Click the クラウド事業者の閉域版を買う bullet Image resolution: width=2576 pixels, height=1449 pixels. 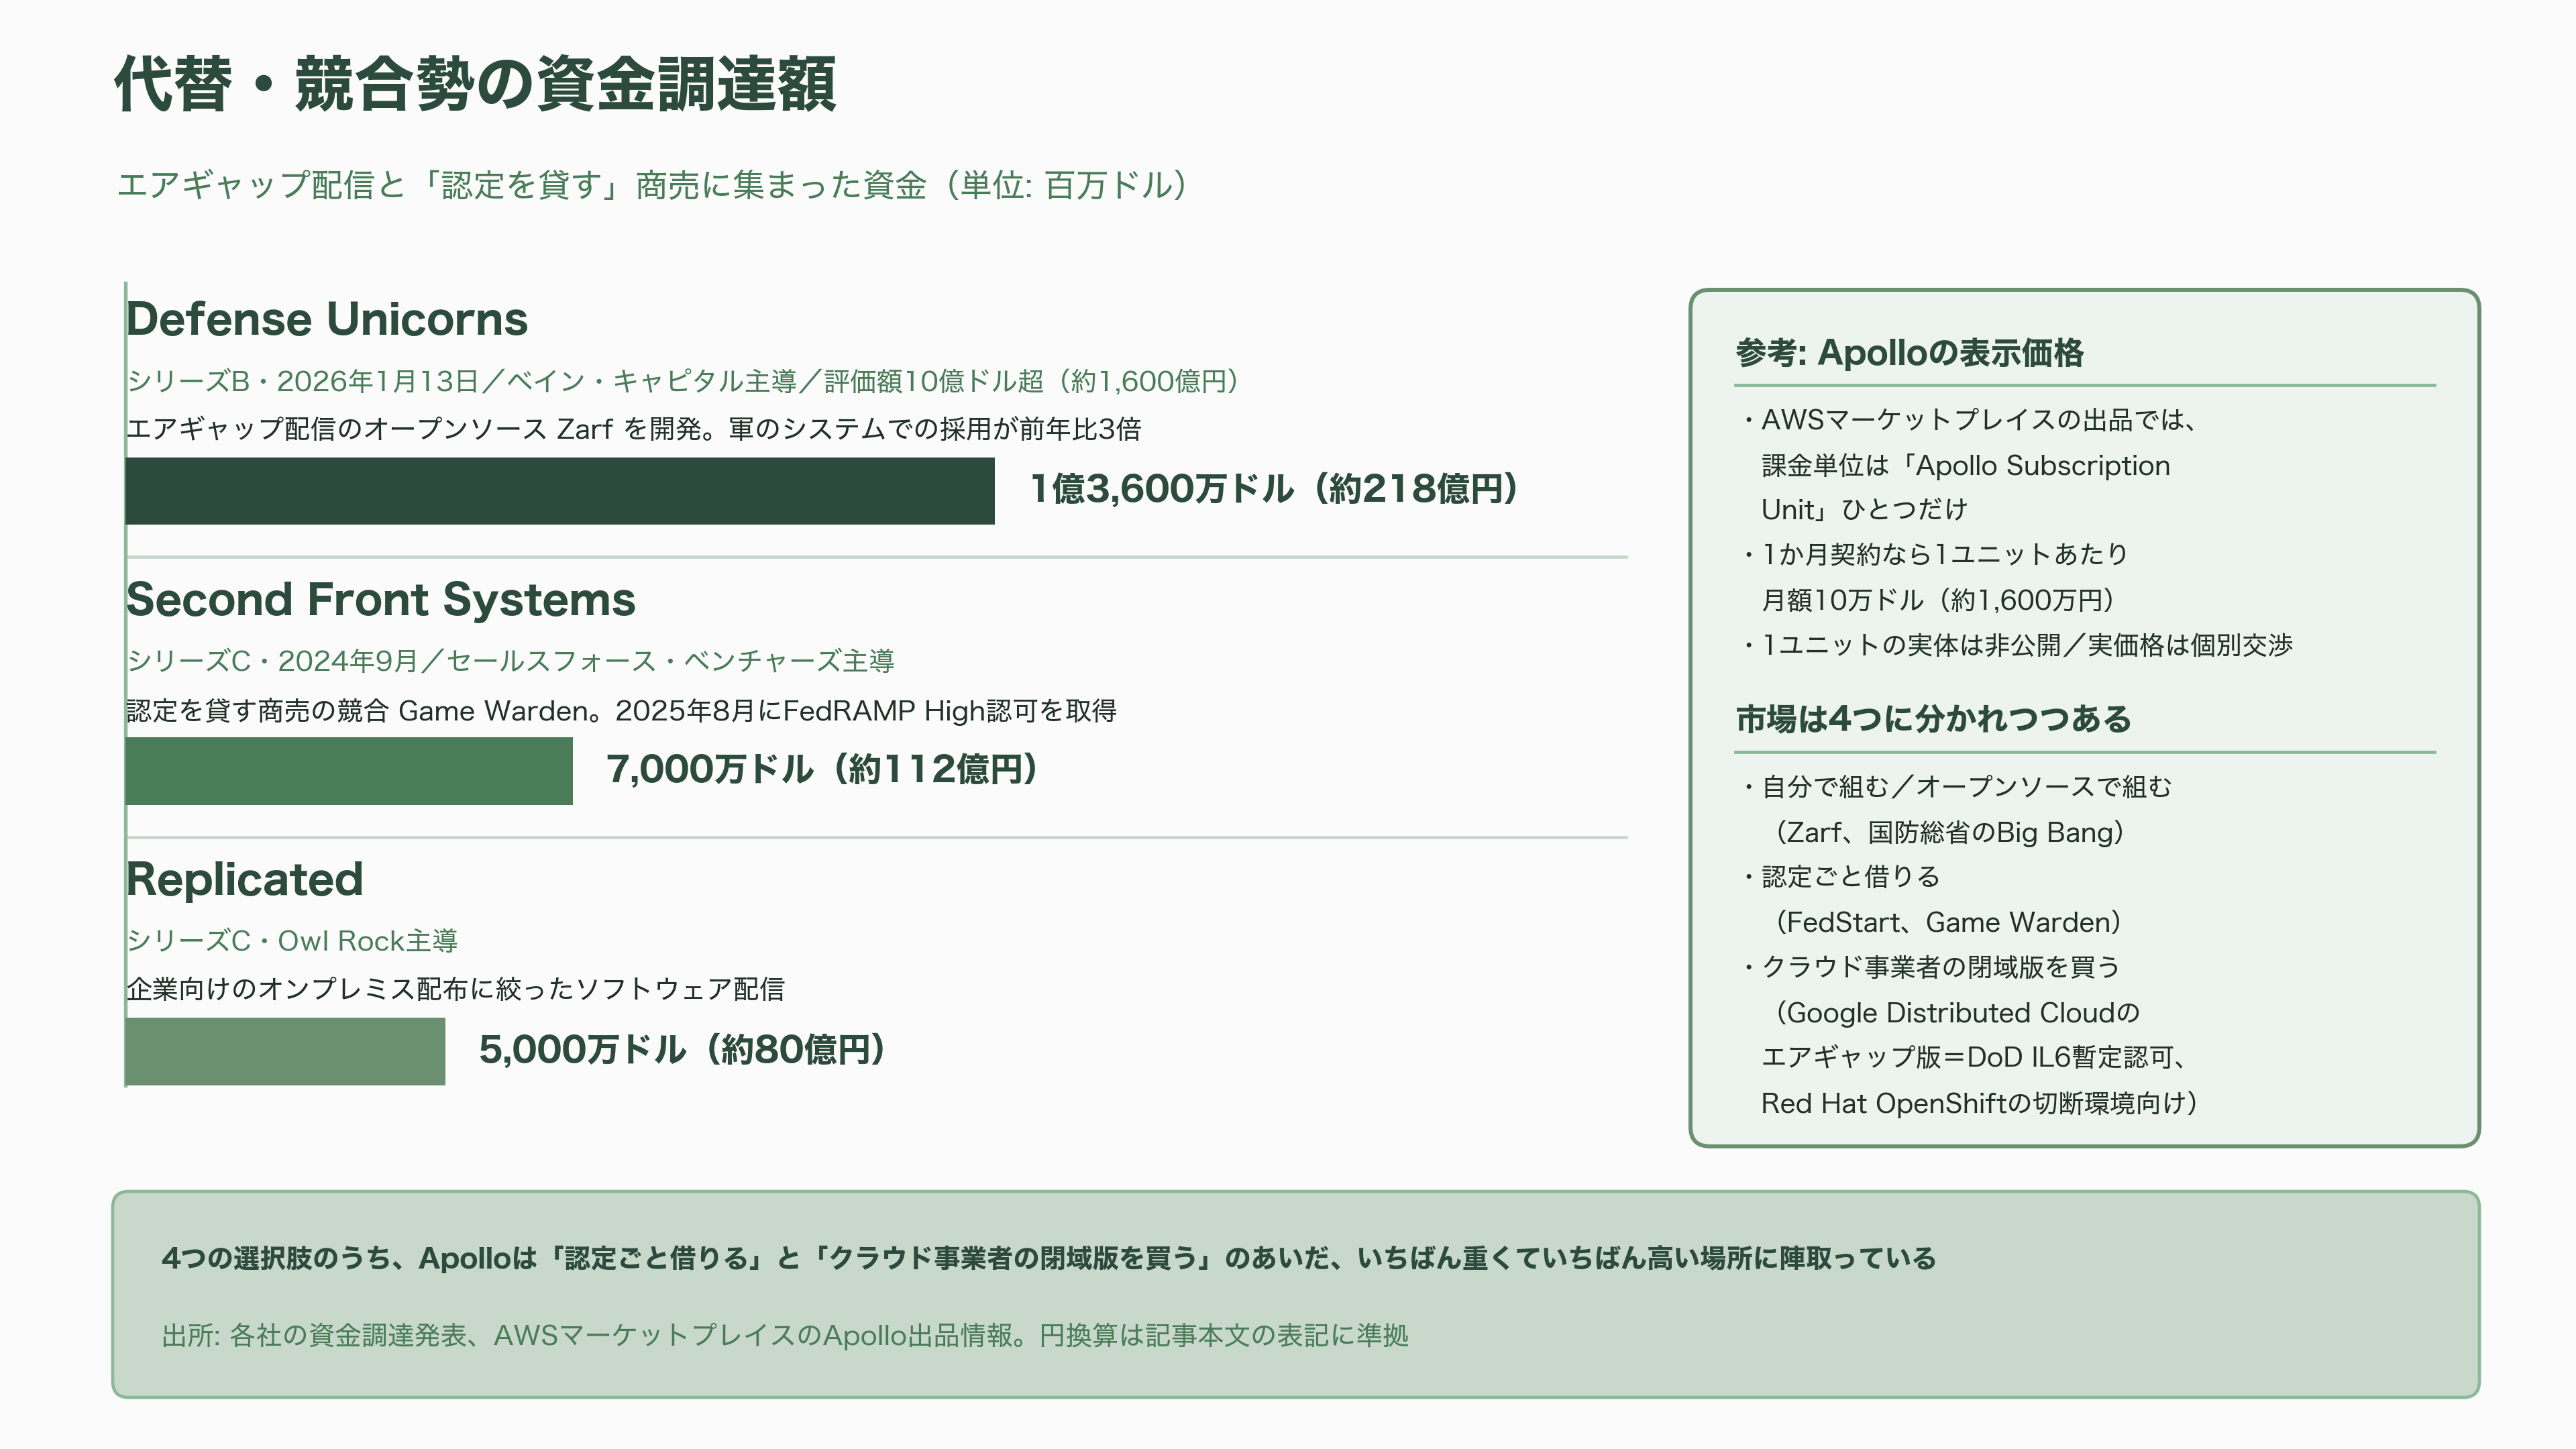[1931, 967]
